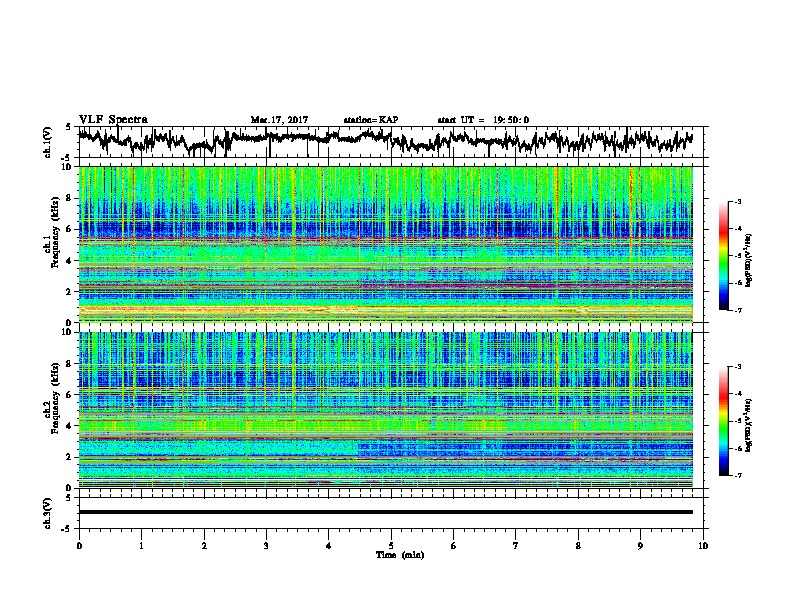Click the "Time (min)" axis title
This screenshot has height=612, width=792.
[x=400, y=555]
